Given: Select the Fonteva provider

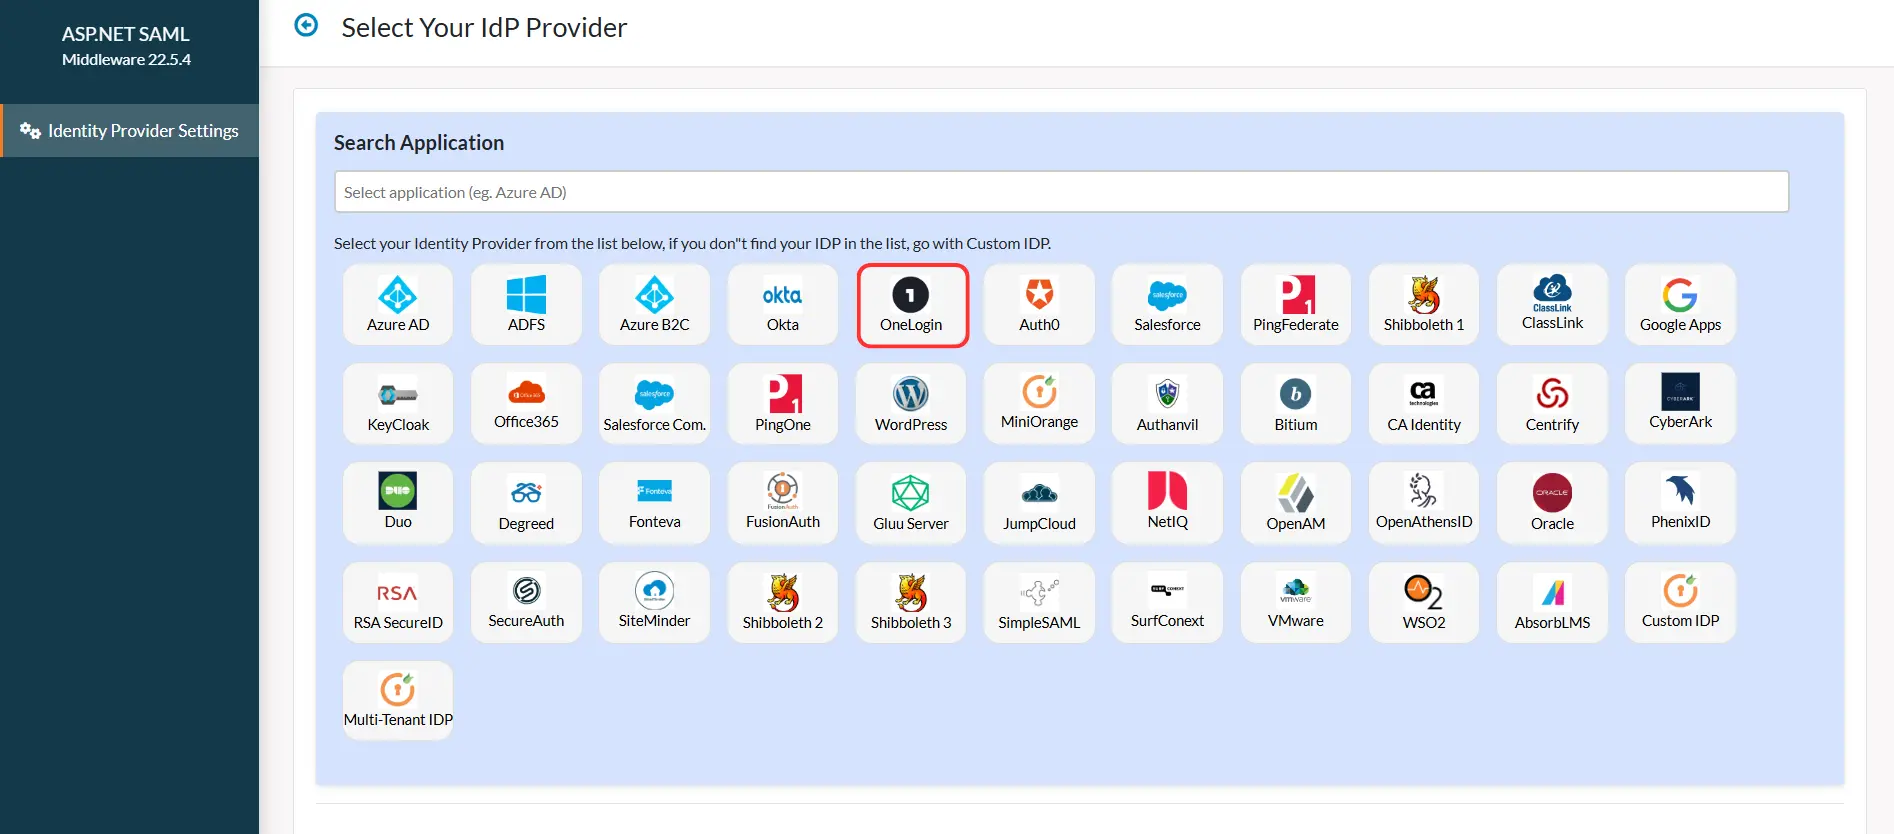Looking at the screenshot, I should 654,503.
